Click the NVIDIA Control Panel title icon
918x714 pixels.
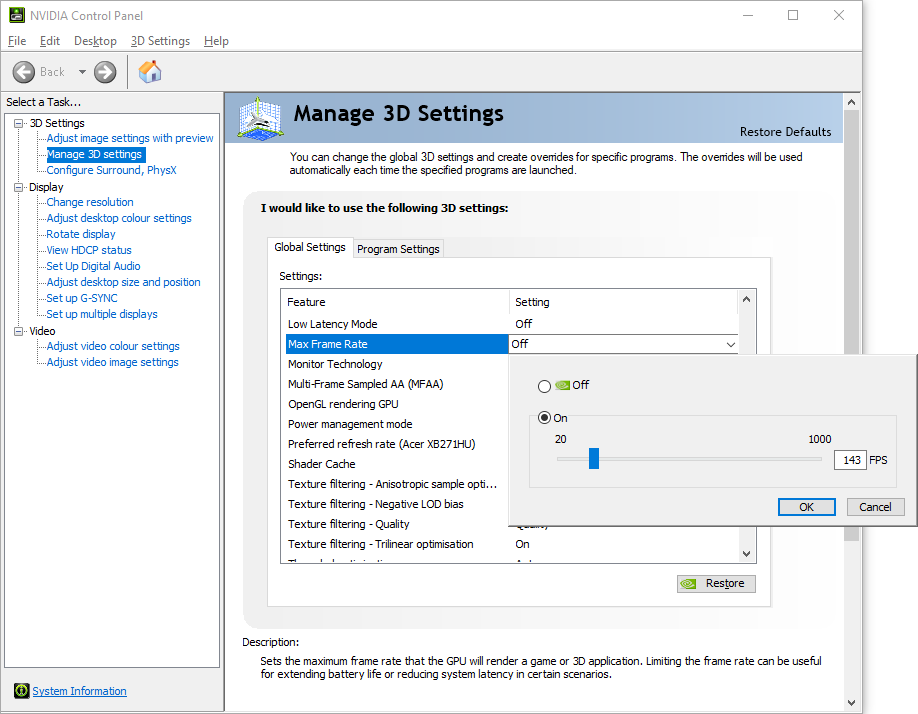point(17,15)
